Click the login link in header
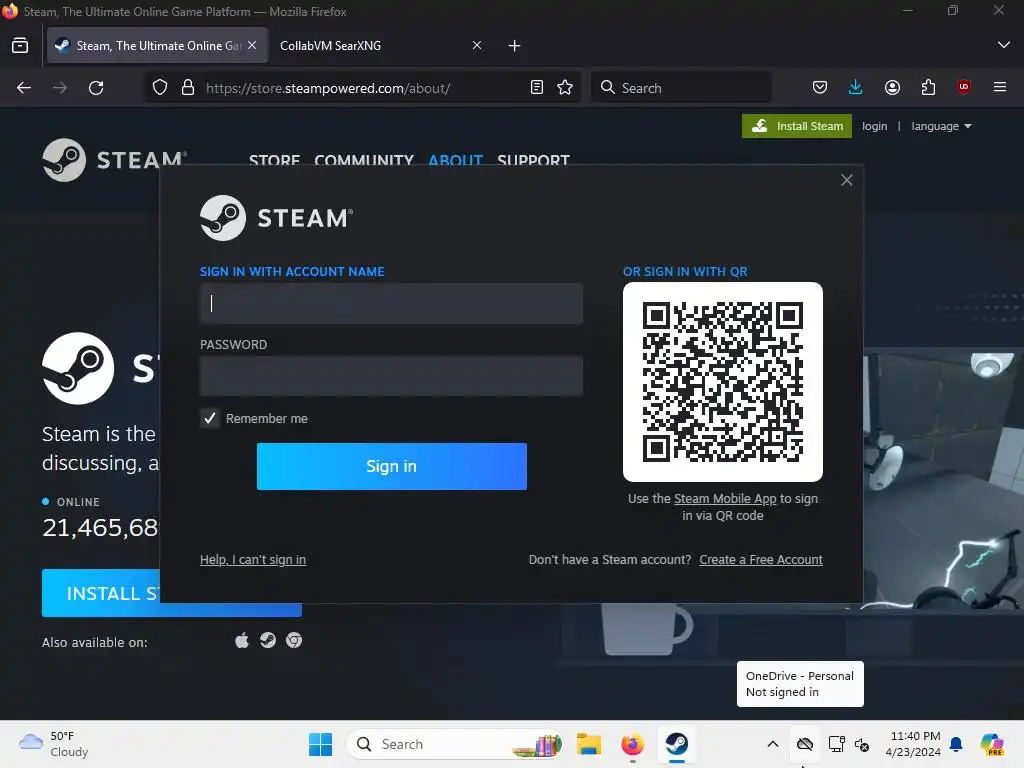This screenshot has height=768, width=1024. pyautogui.click(x=874, y=126)
